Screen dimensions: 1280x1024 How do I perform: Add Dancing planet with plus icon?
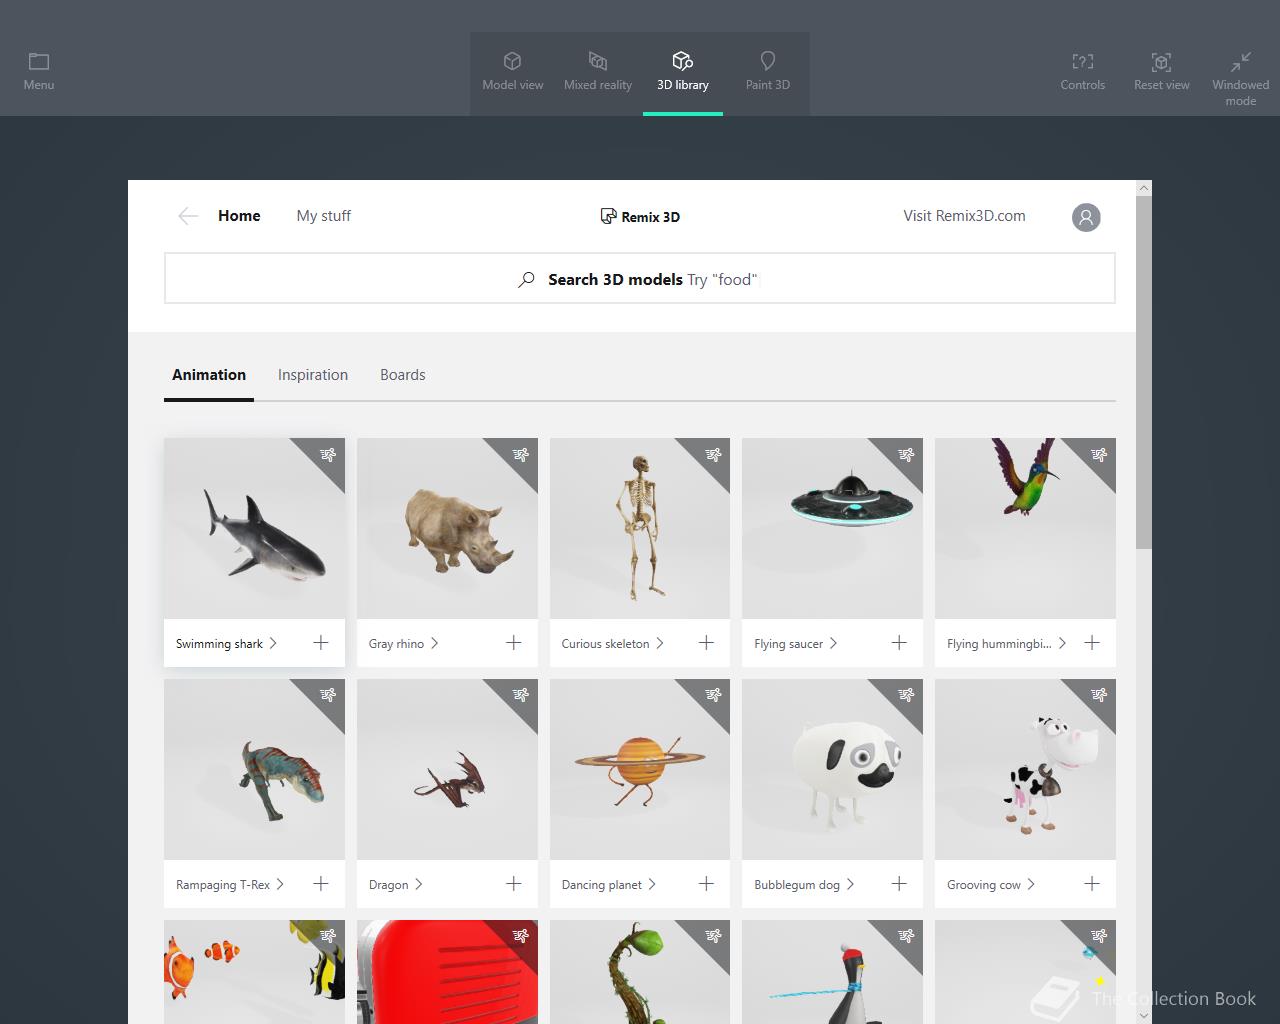point(706,884)
